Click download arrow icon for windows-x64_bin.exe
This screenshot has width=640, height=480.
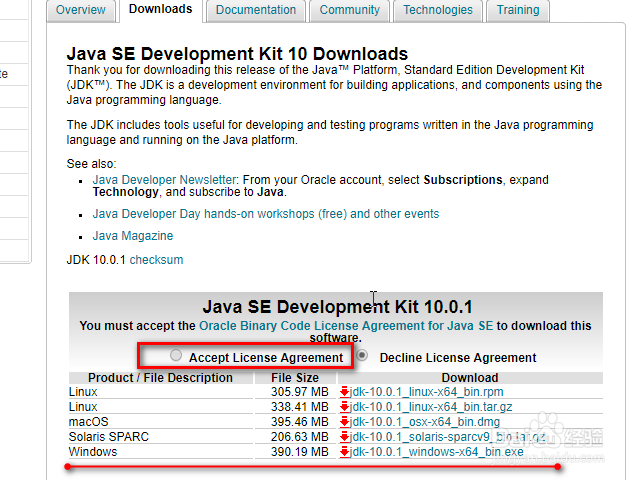coord(344,452)
